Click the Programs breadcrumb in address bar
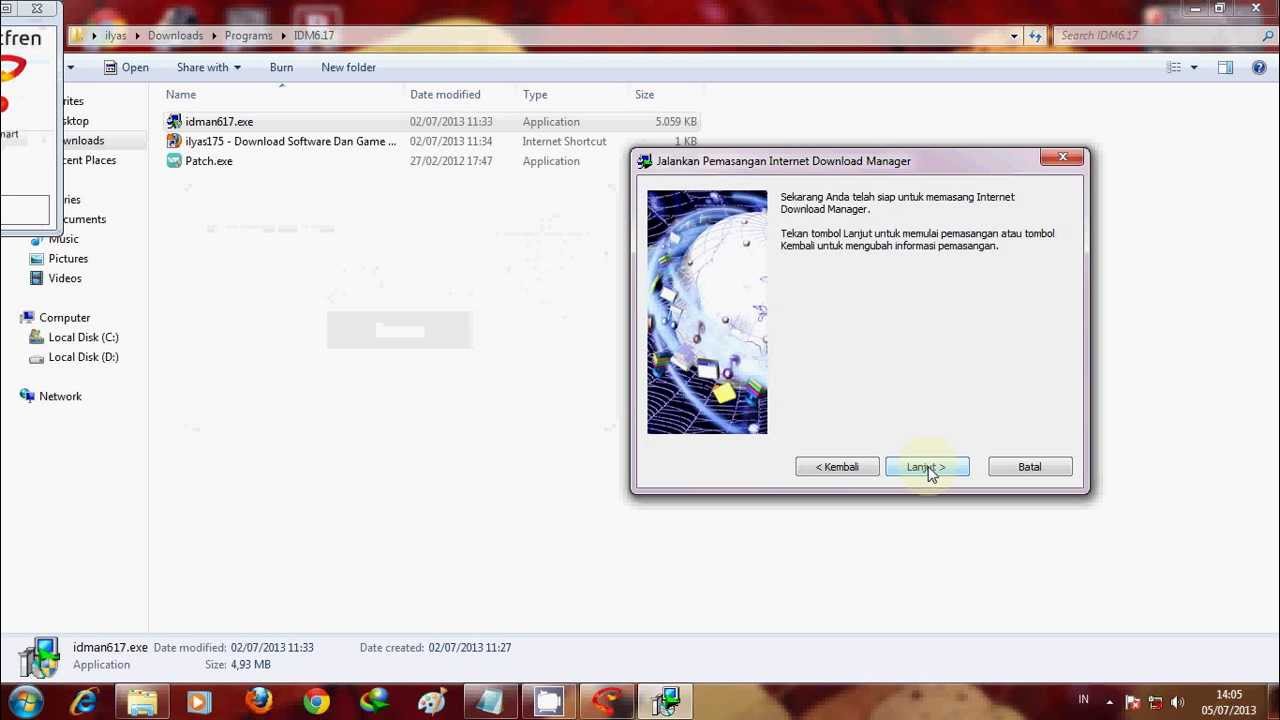 (248, 35)
